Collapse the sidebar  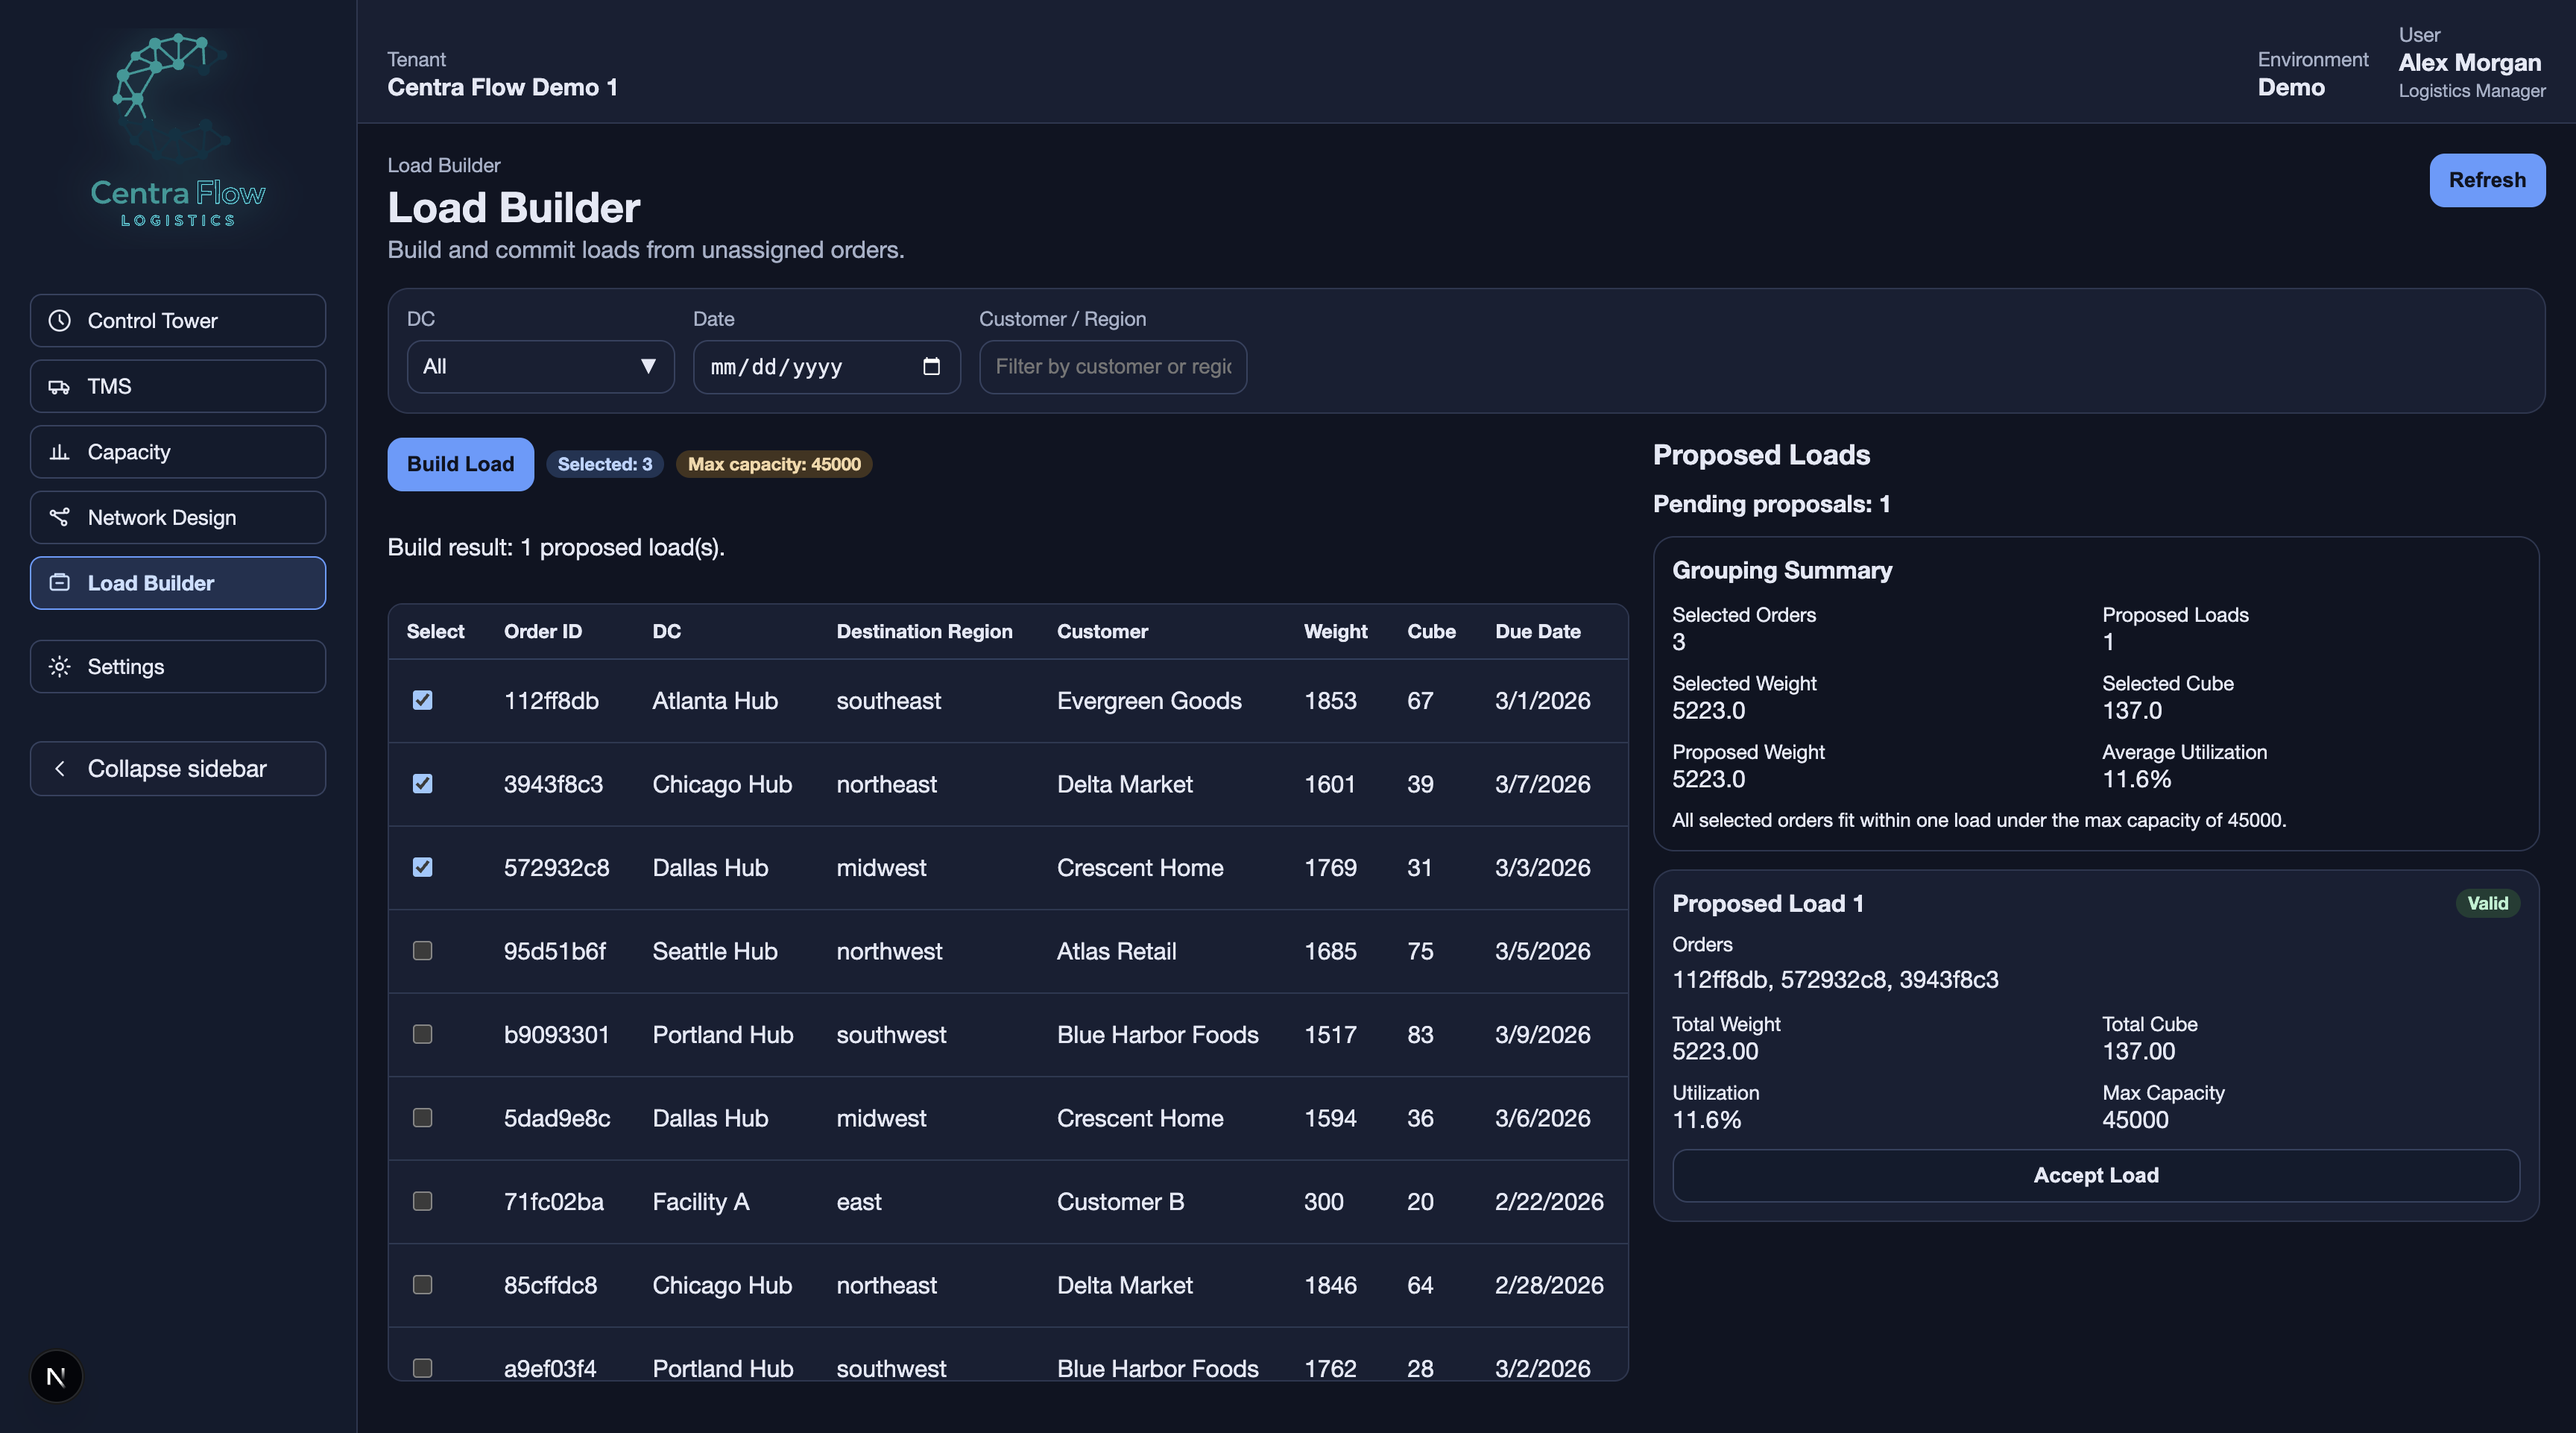click(177, 768)
